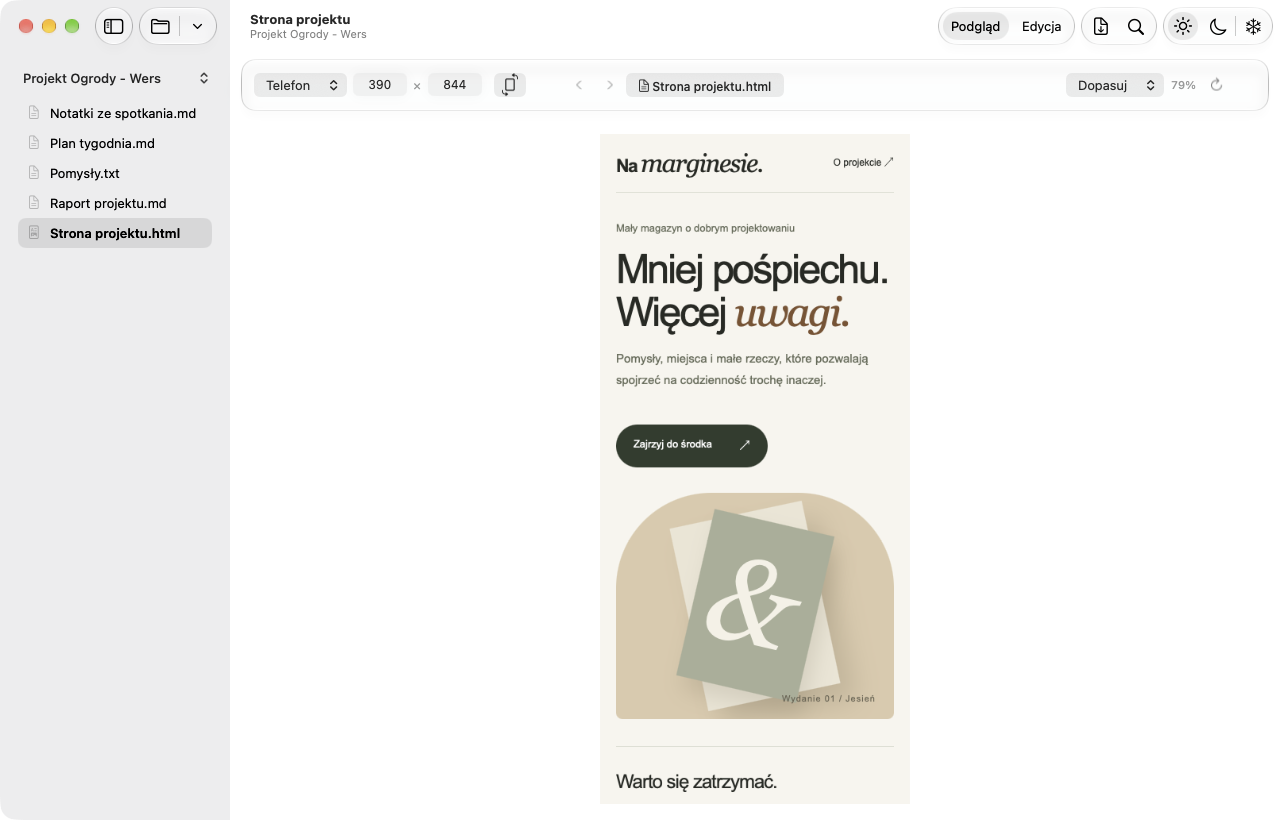
Task: Switch to Edycja mode
Action: click(1041, 27)
